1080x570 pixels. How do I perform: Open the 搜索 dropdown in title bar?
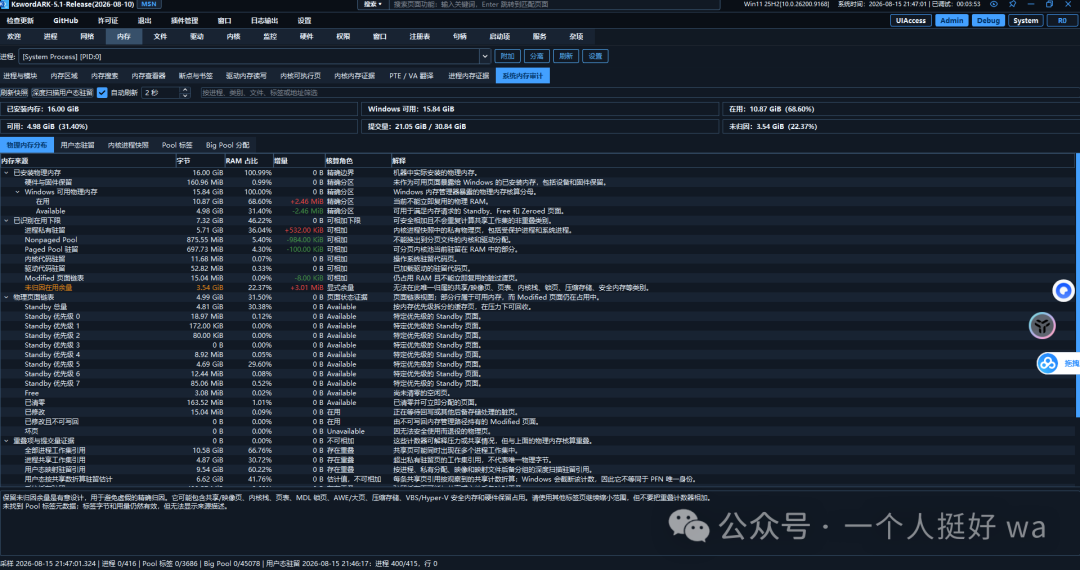(x=373, y=4)
